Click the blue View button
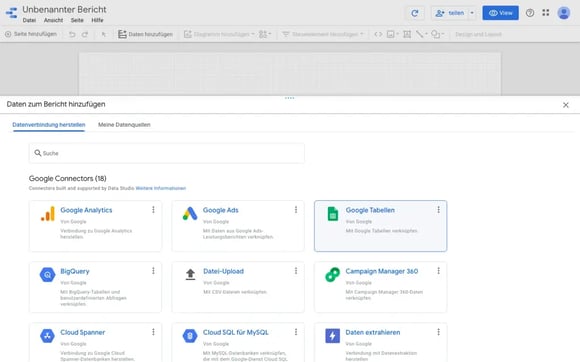 point(500,13)
